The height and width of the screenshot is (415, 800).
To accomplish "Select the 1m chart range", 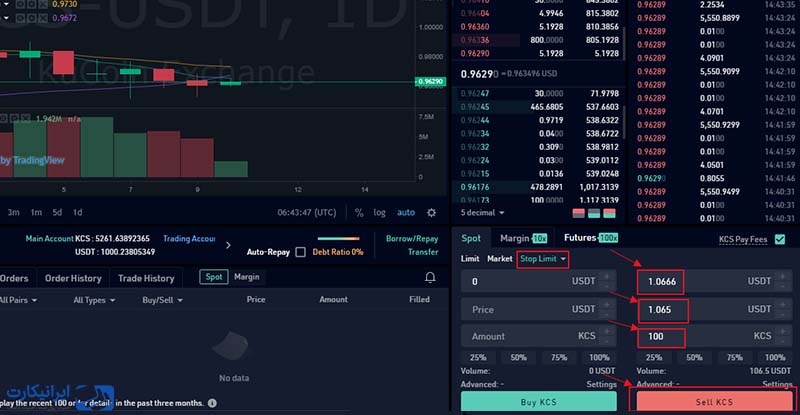I will (36, 212).
